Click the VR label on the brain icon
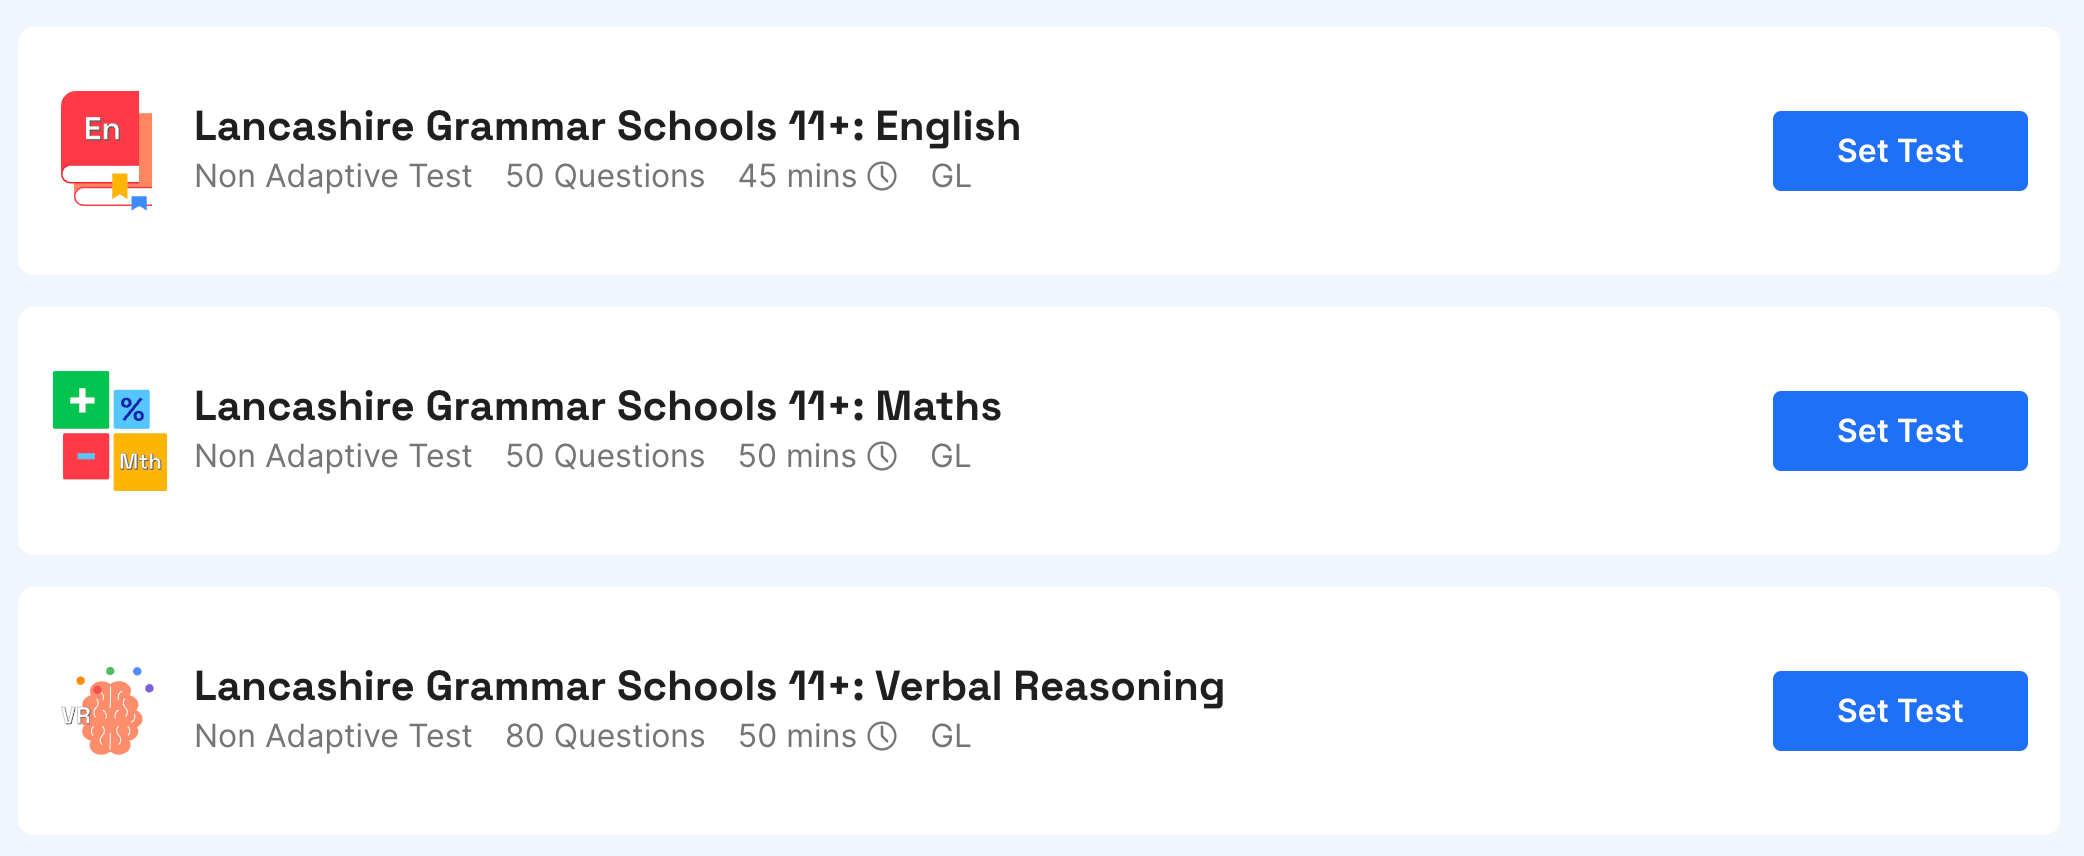Screen dimensions: 2084x856 [x=75, y=716]
